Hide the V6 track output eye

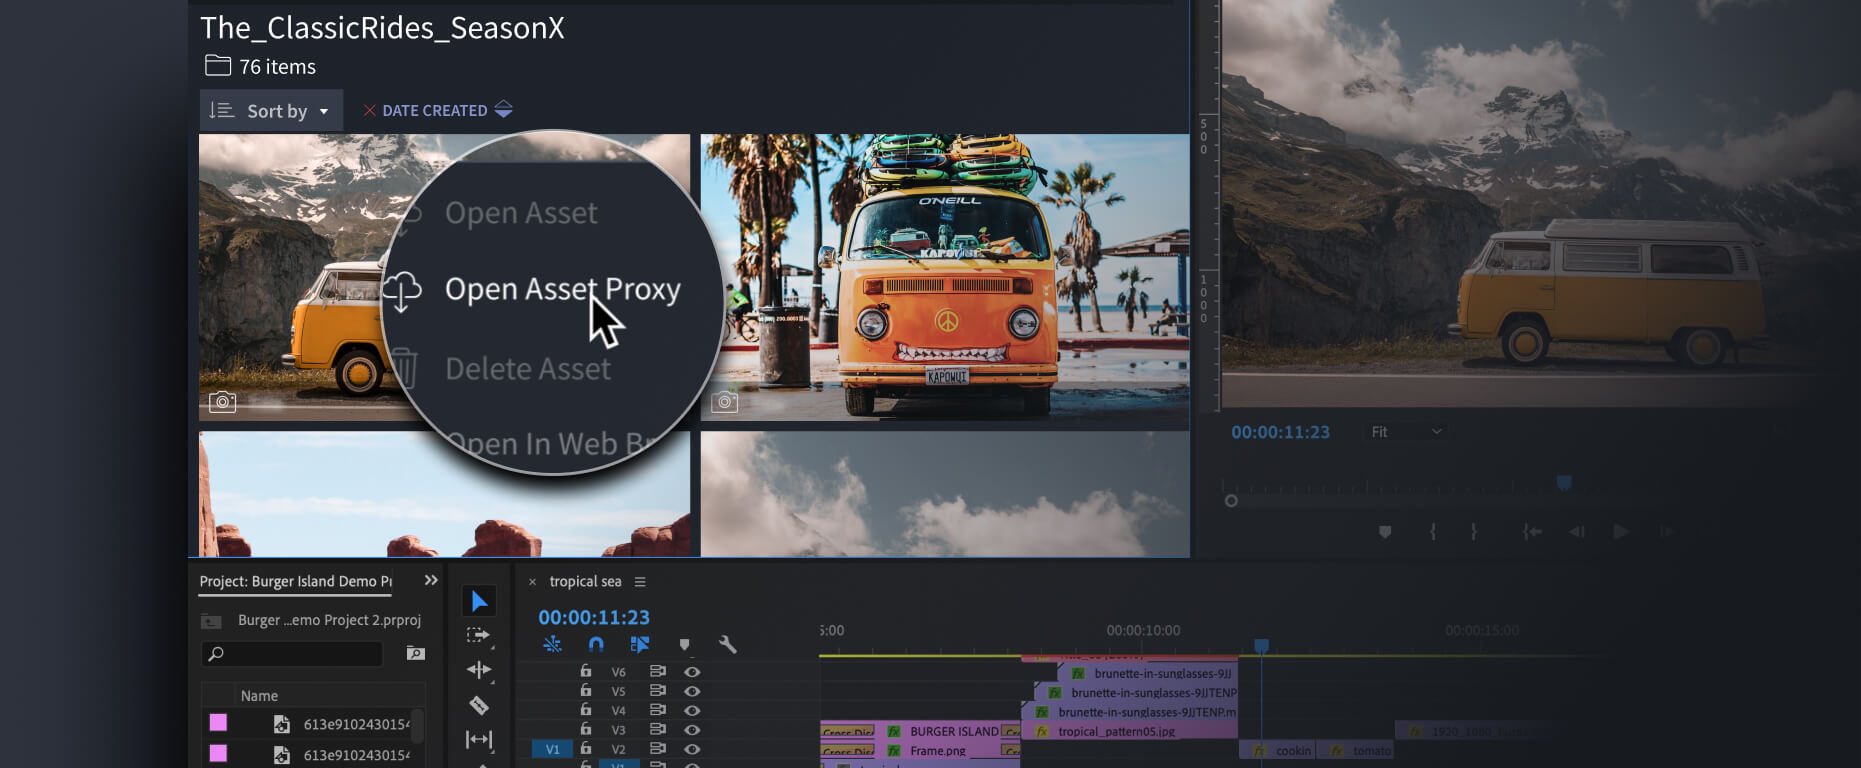pyautogui.click(x=692, y=672)
